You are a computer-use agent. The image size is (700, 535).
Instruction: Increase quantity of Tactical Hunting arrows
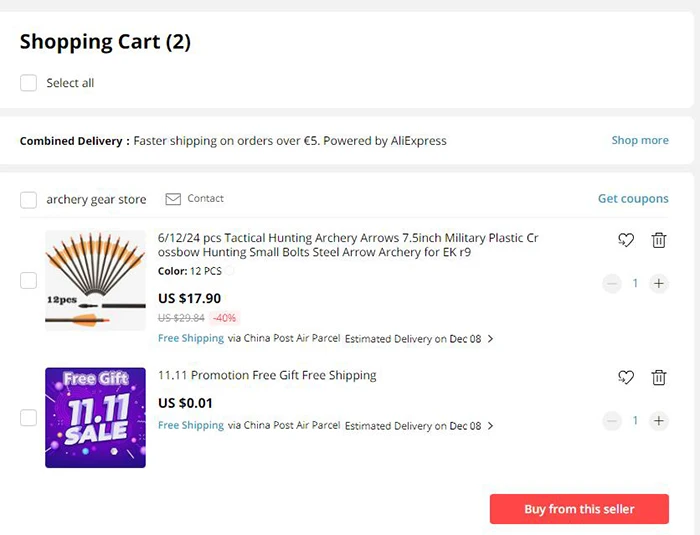tap(658, 283)
